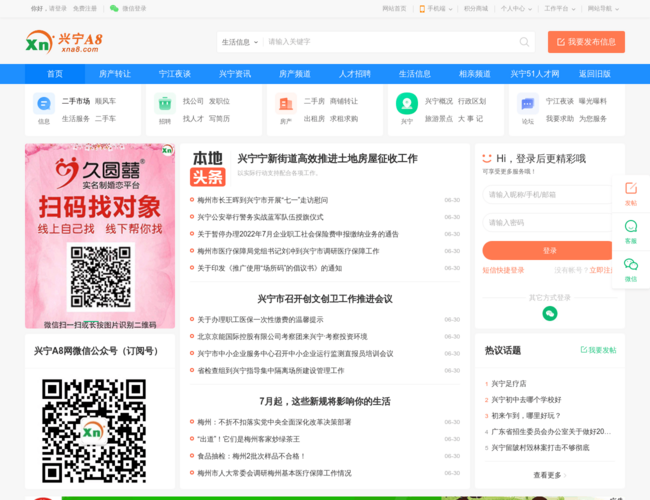Click the 免费注册 link in top bar
Image resolution: width=650 pixels, height=500 pixels.
click(85, 8)
